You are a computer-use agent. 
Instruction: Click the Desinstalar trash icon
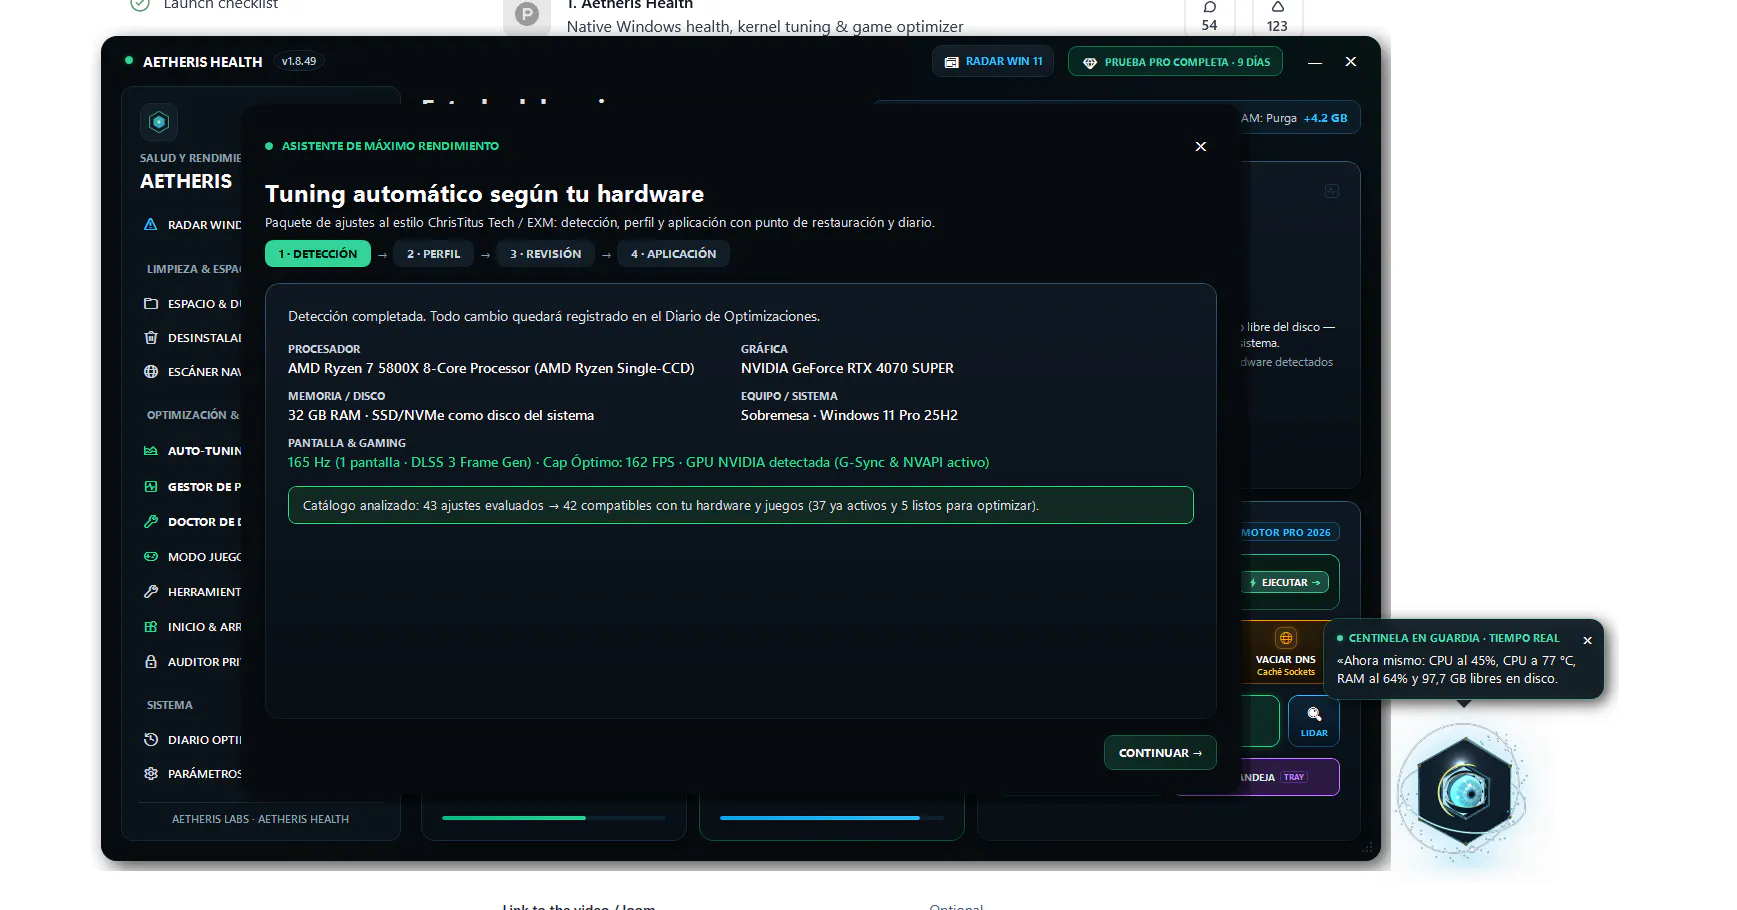tap(151, 338)
